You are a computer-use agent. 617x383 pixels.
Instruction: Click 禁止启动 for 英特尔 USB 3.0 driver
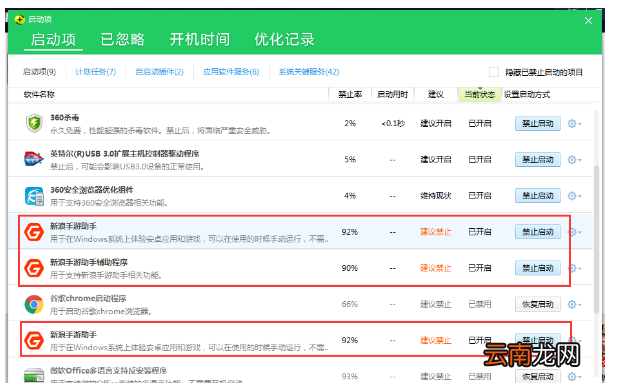(538, 160)
